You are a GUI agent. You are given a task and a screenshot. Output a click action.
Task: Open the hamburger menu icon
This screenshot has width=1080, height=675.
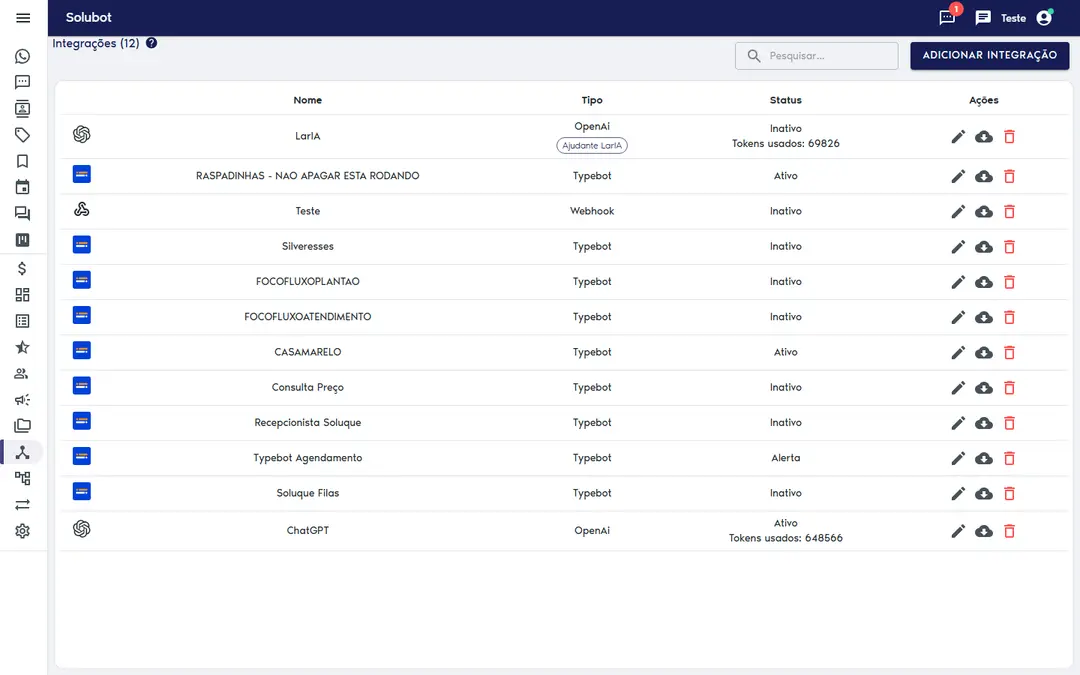[23, 18]
